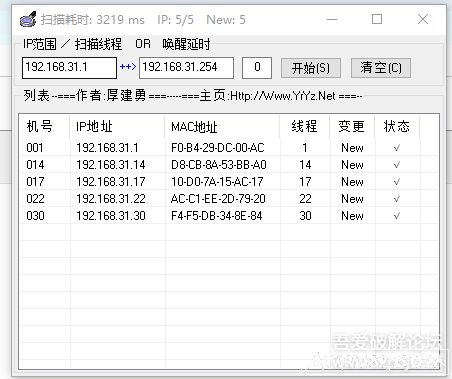Sort by the MAC地址 column header
Screen dimensions: 452x379
tap(222, 127)
